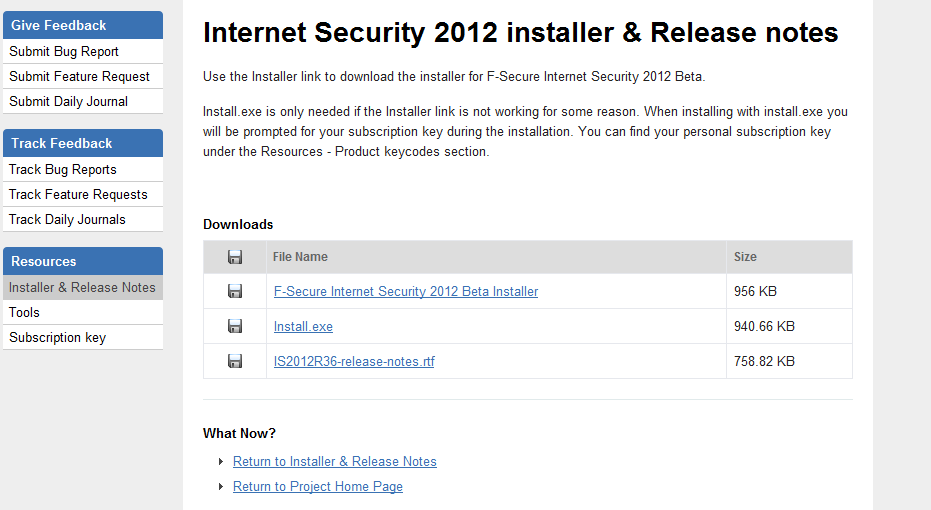
Task: Select Submit Feature Request menu item
Action: [x=79, y=77]
